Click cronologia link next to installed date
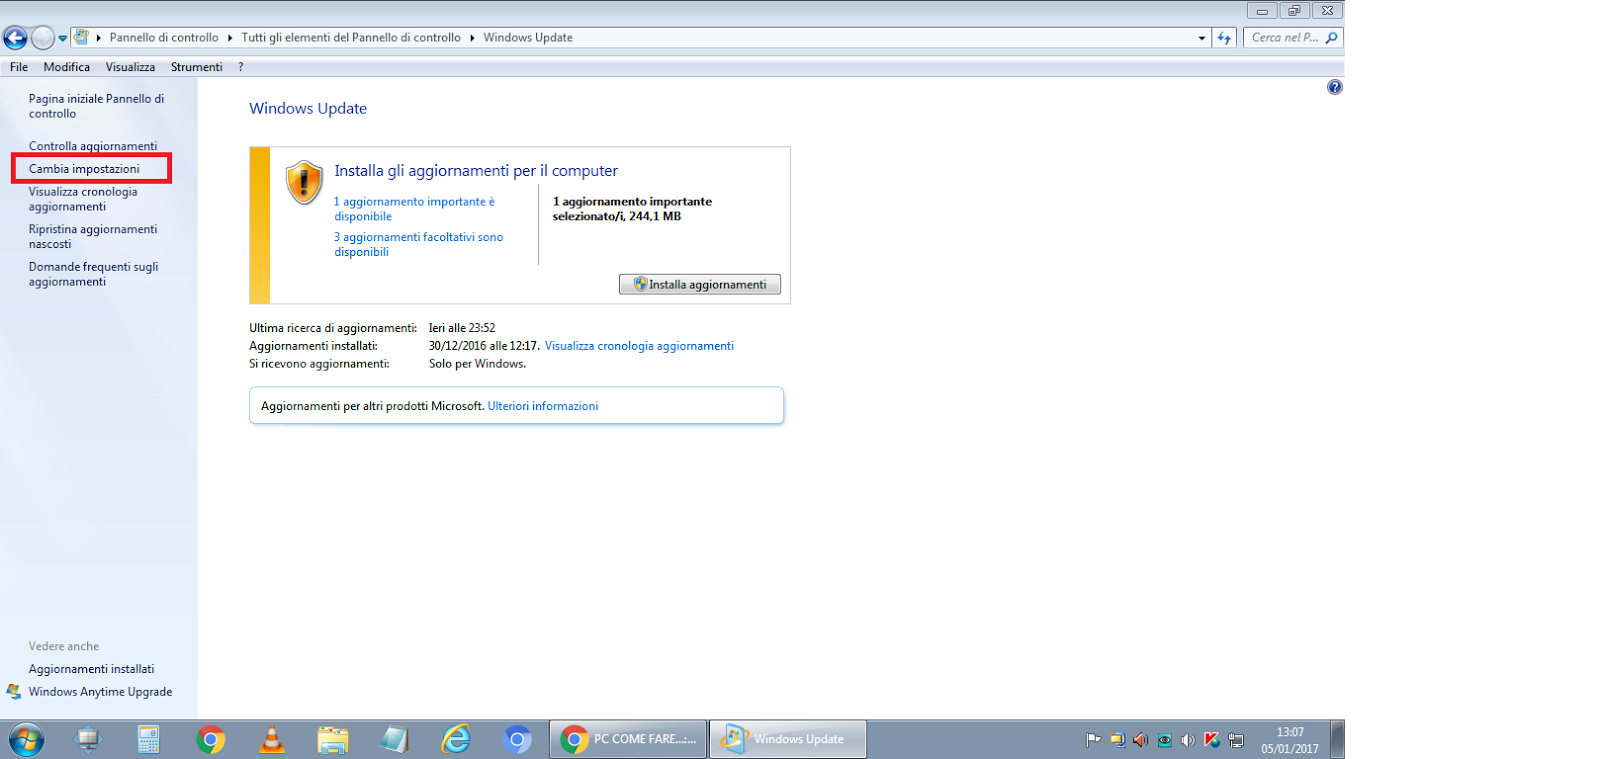1600x759 pixels. [x=639, y=346]
